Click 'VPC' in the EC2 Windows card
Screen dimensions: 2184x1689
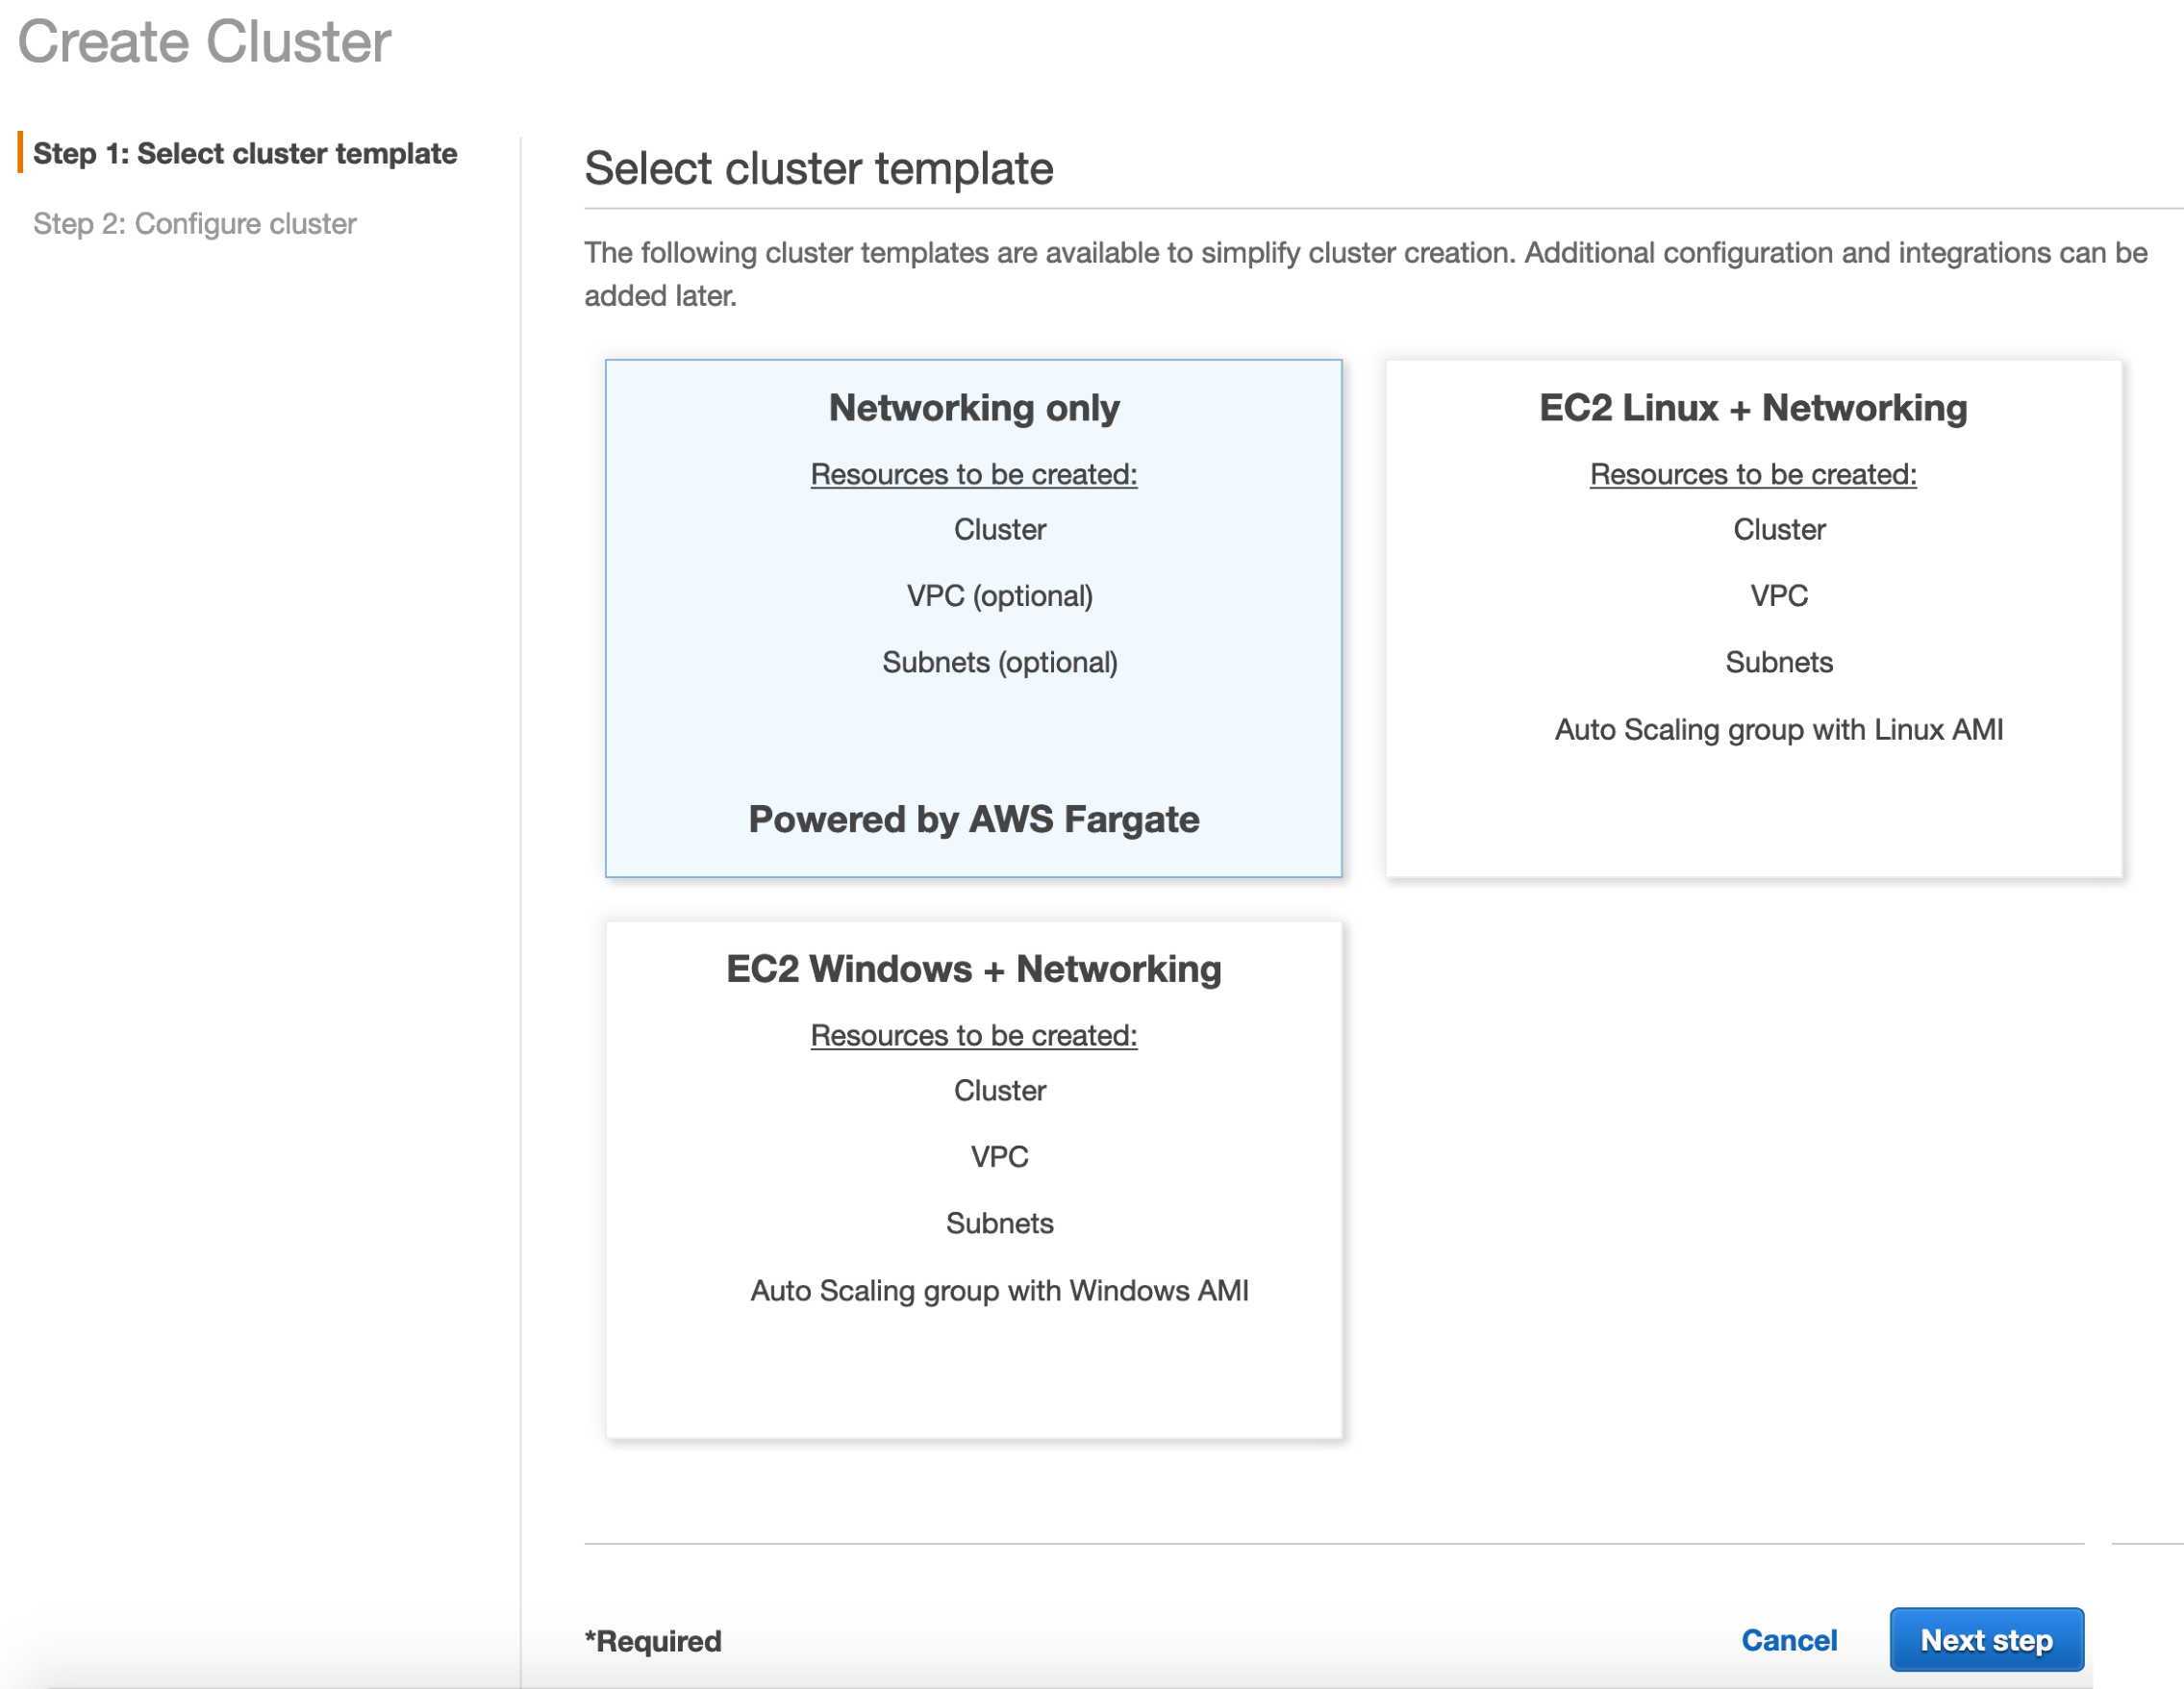click(x=999, y=1157)
